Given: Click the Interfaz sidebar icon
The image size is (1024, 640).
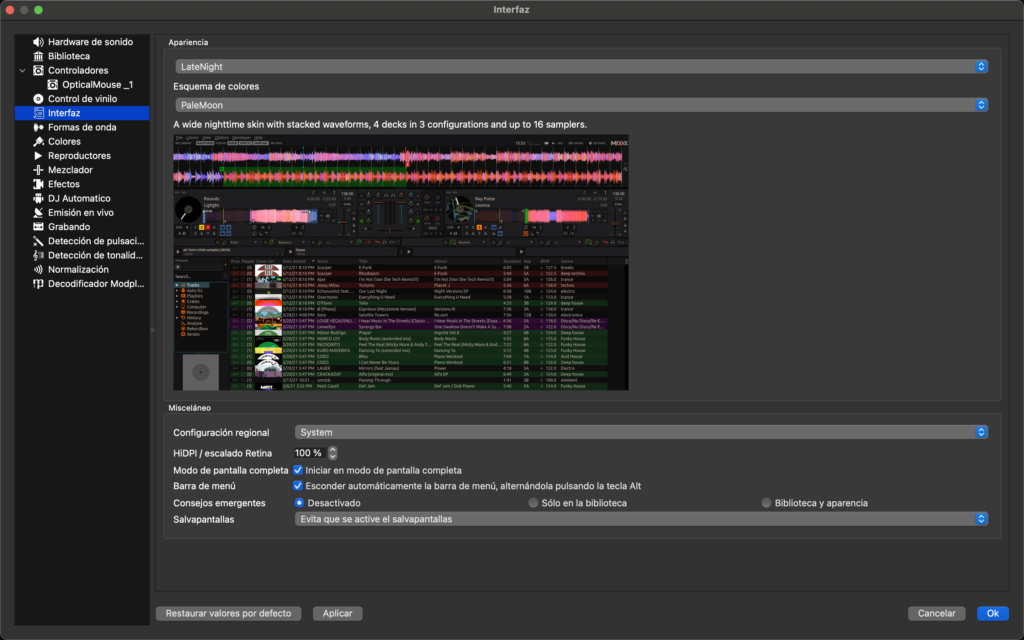Looking at the screenshot, I should (x=39, y=113).
